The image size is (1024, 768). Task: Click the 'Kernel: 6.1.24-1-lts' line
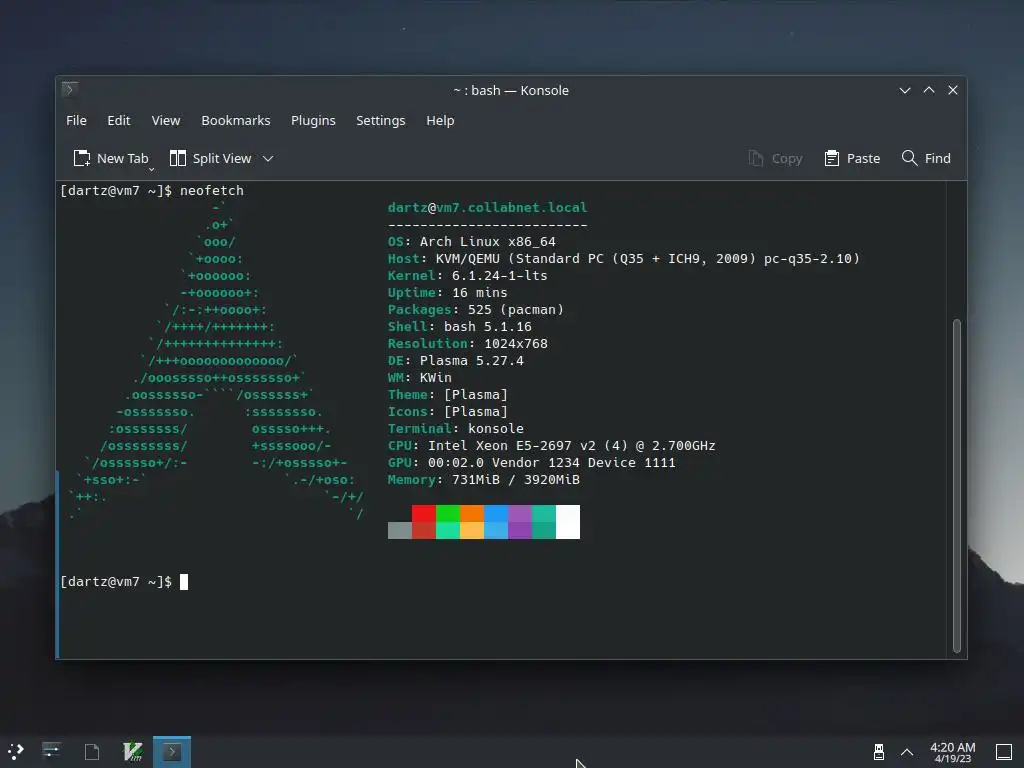468,276
